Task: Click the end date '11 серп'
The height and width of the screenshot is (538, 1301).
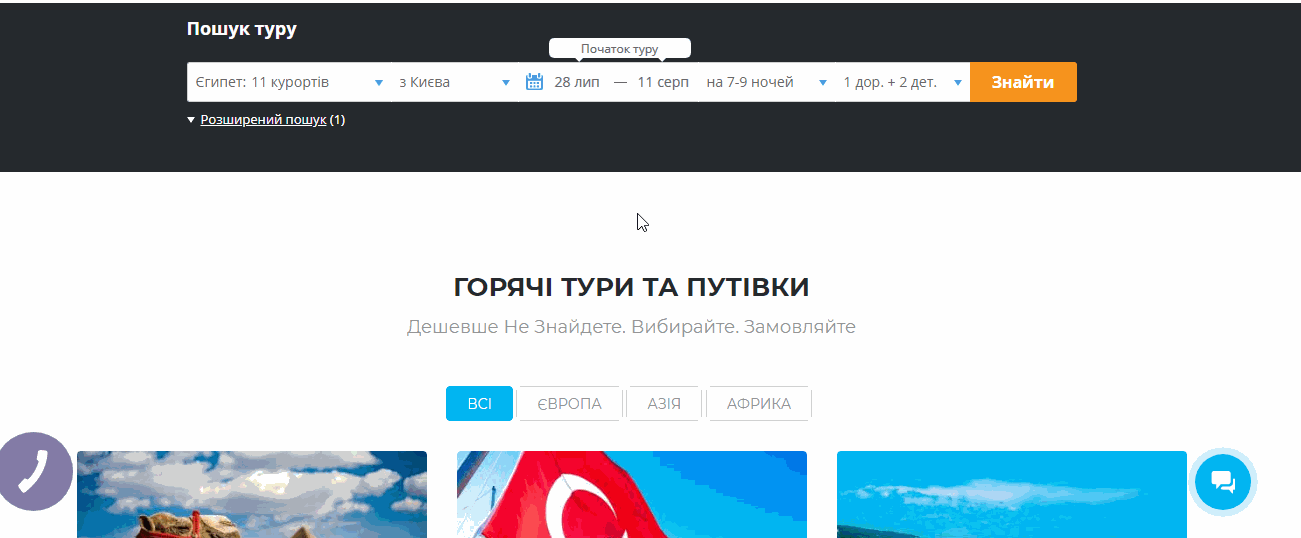Action: click(663, 82)
